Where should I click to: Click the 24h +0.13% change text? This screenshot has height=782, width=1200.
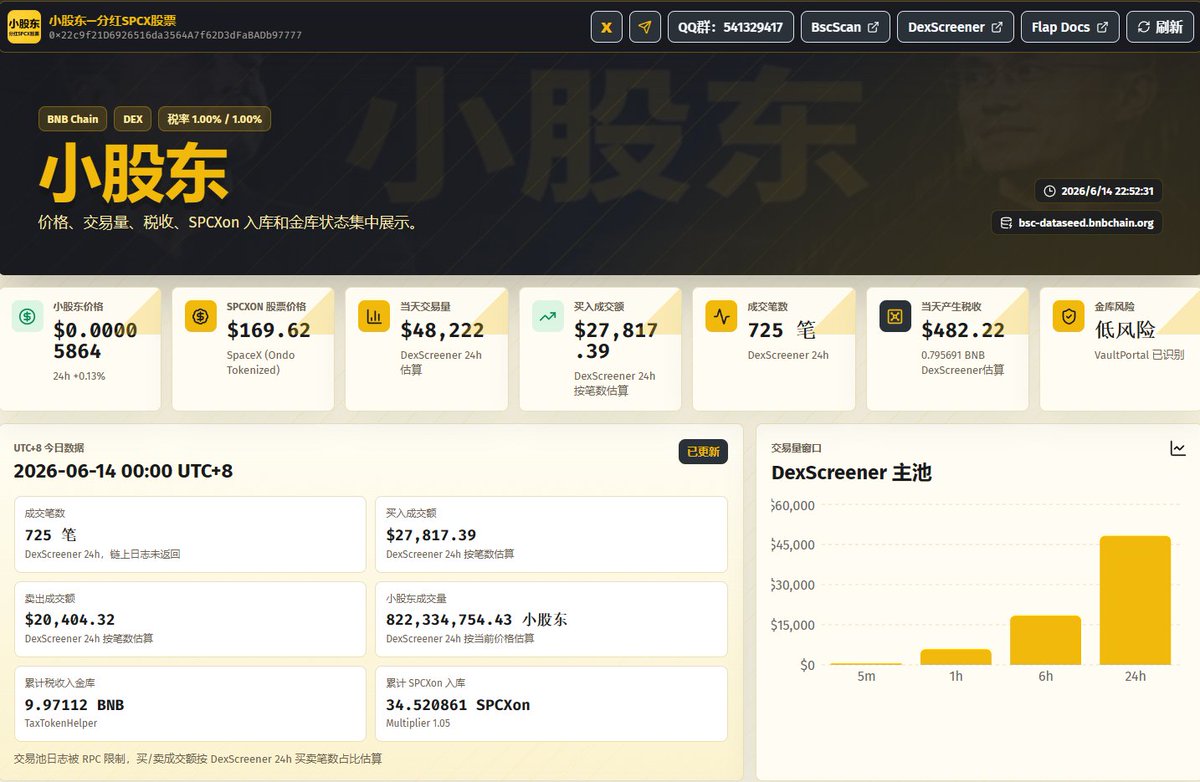tap(79, 376)
